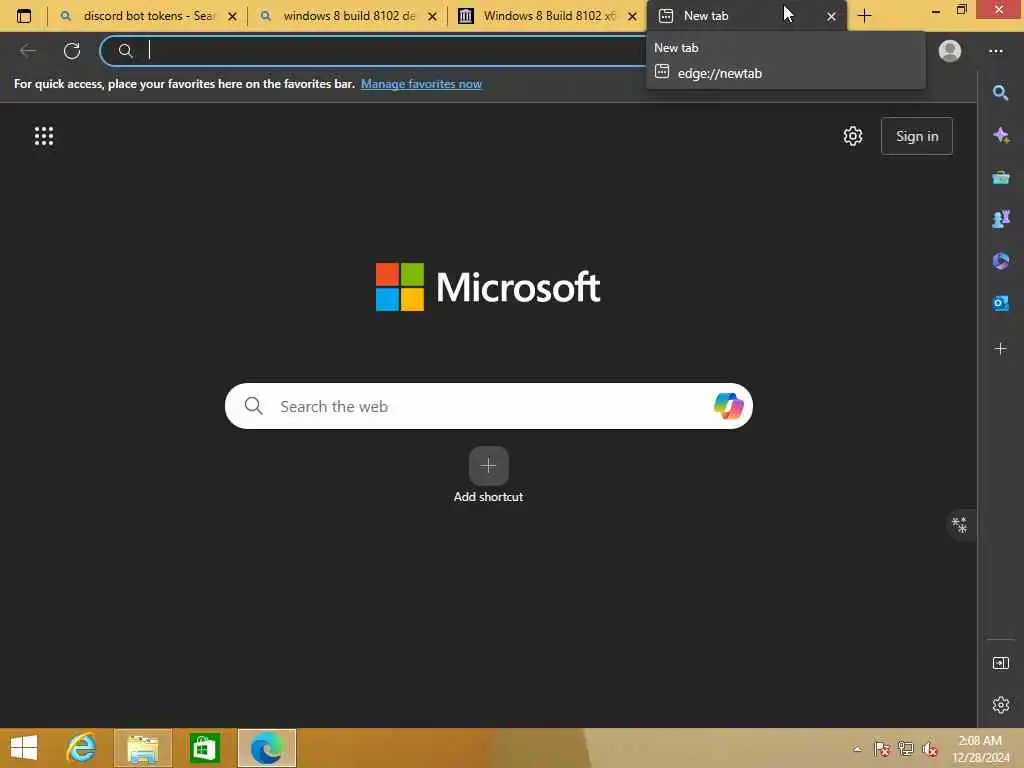Click the taskbar clock 2:08 AM
1024x768 pixels.
click(x=980, y=748)
